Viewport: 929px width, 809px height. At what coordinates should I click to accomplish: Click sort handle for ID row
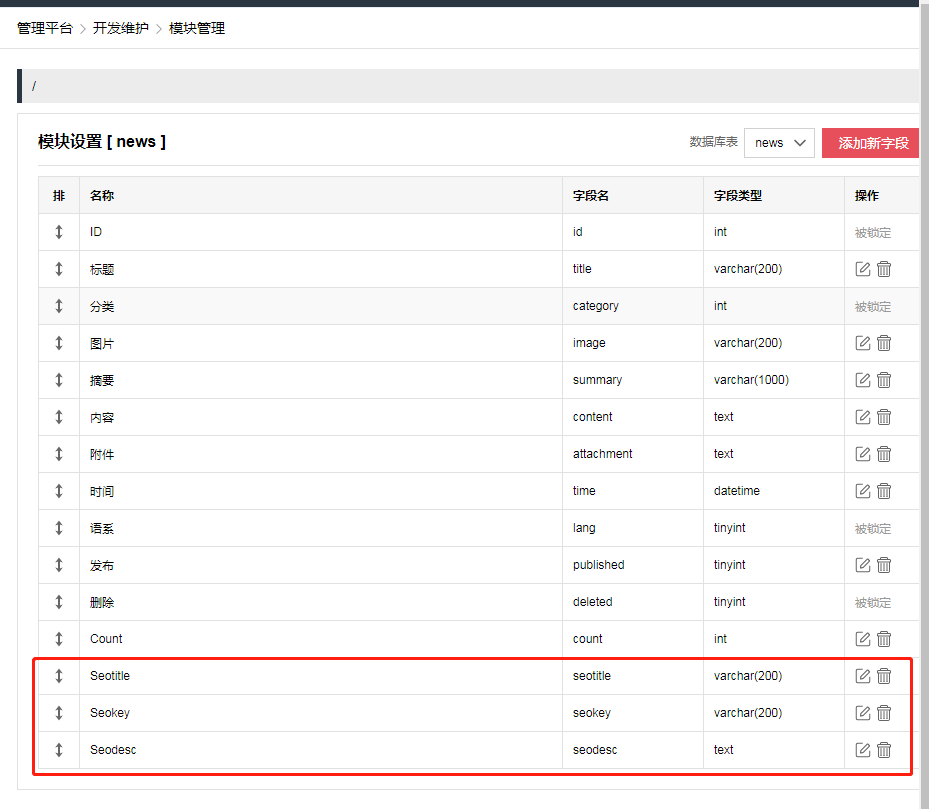pyautogui.click(x=59, y=232)
